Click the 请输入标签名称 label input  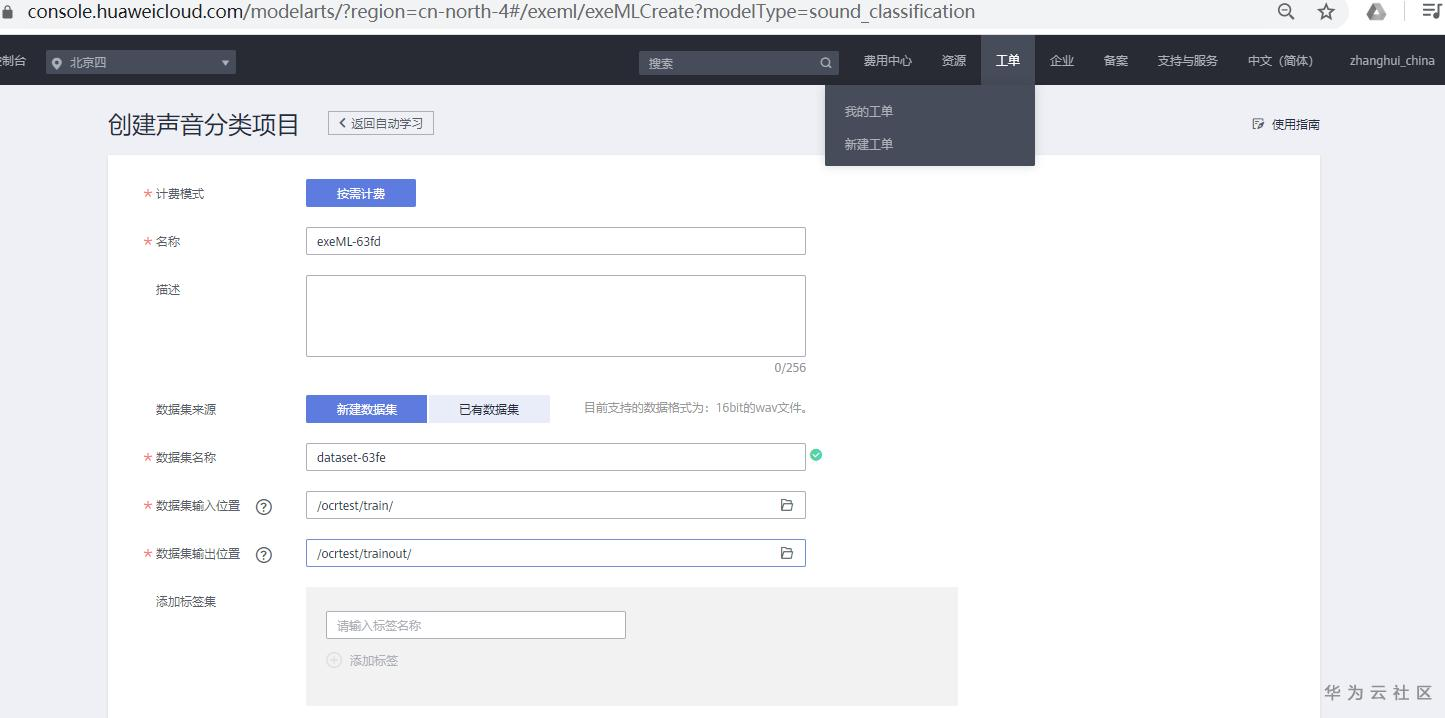tap(476, 625)
